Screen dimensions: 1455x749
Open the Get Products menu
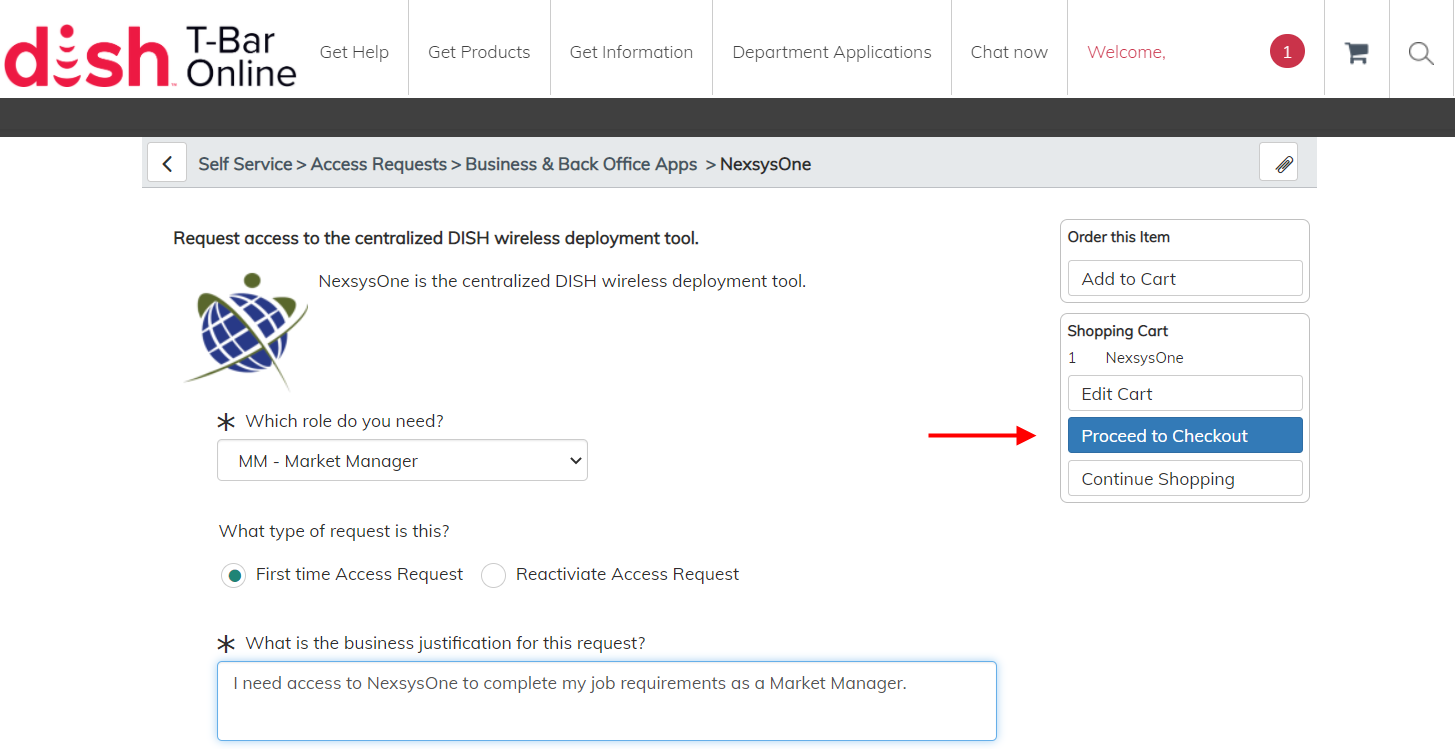click(x=479, y=52)
